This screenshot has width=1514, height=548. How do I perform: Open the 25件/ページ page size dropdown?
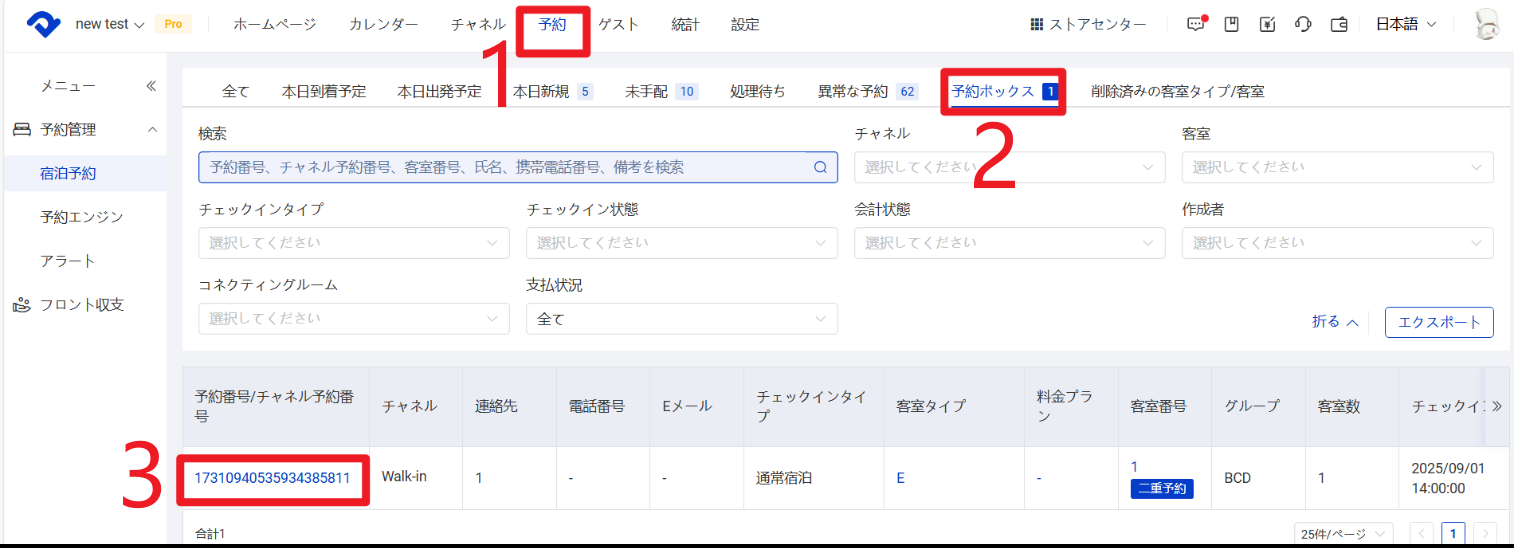[1343, 533]
